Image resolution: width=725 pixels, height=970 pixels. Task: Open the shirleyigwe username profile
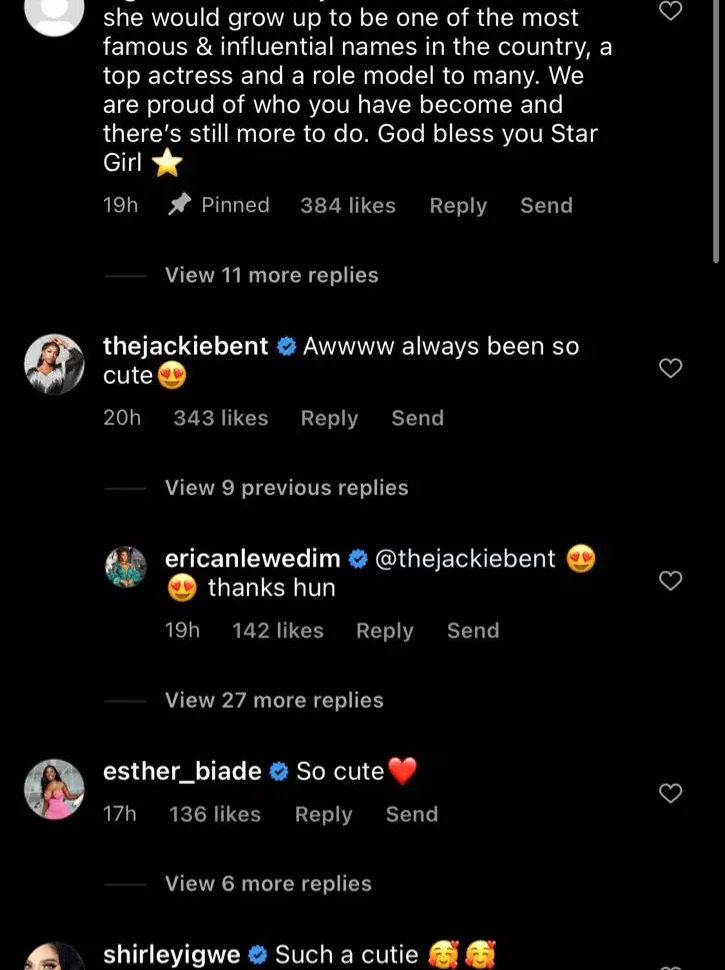coord(171,955)
